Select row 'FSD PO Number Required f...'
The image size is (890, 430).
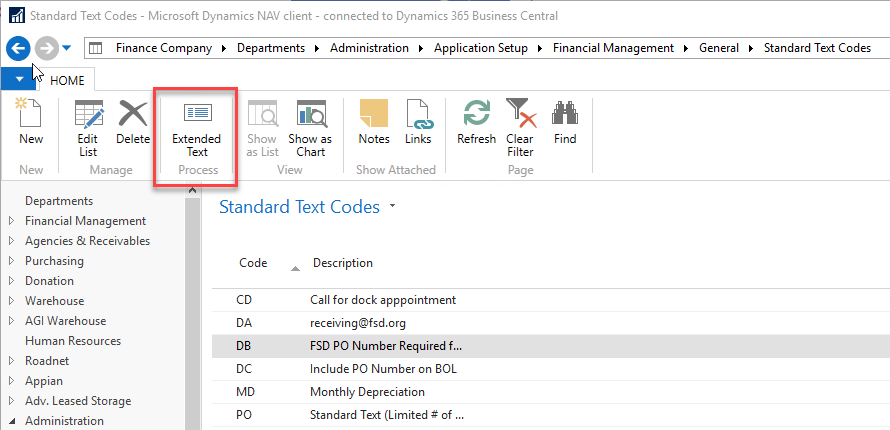coord(551,346)
